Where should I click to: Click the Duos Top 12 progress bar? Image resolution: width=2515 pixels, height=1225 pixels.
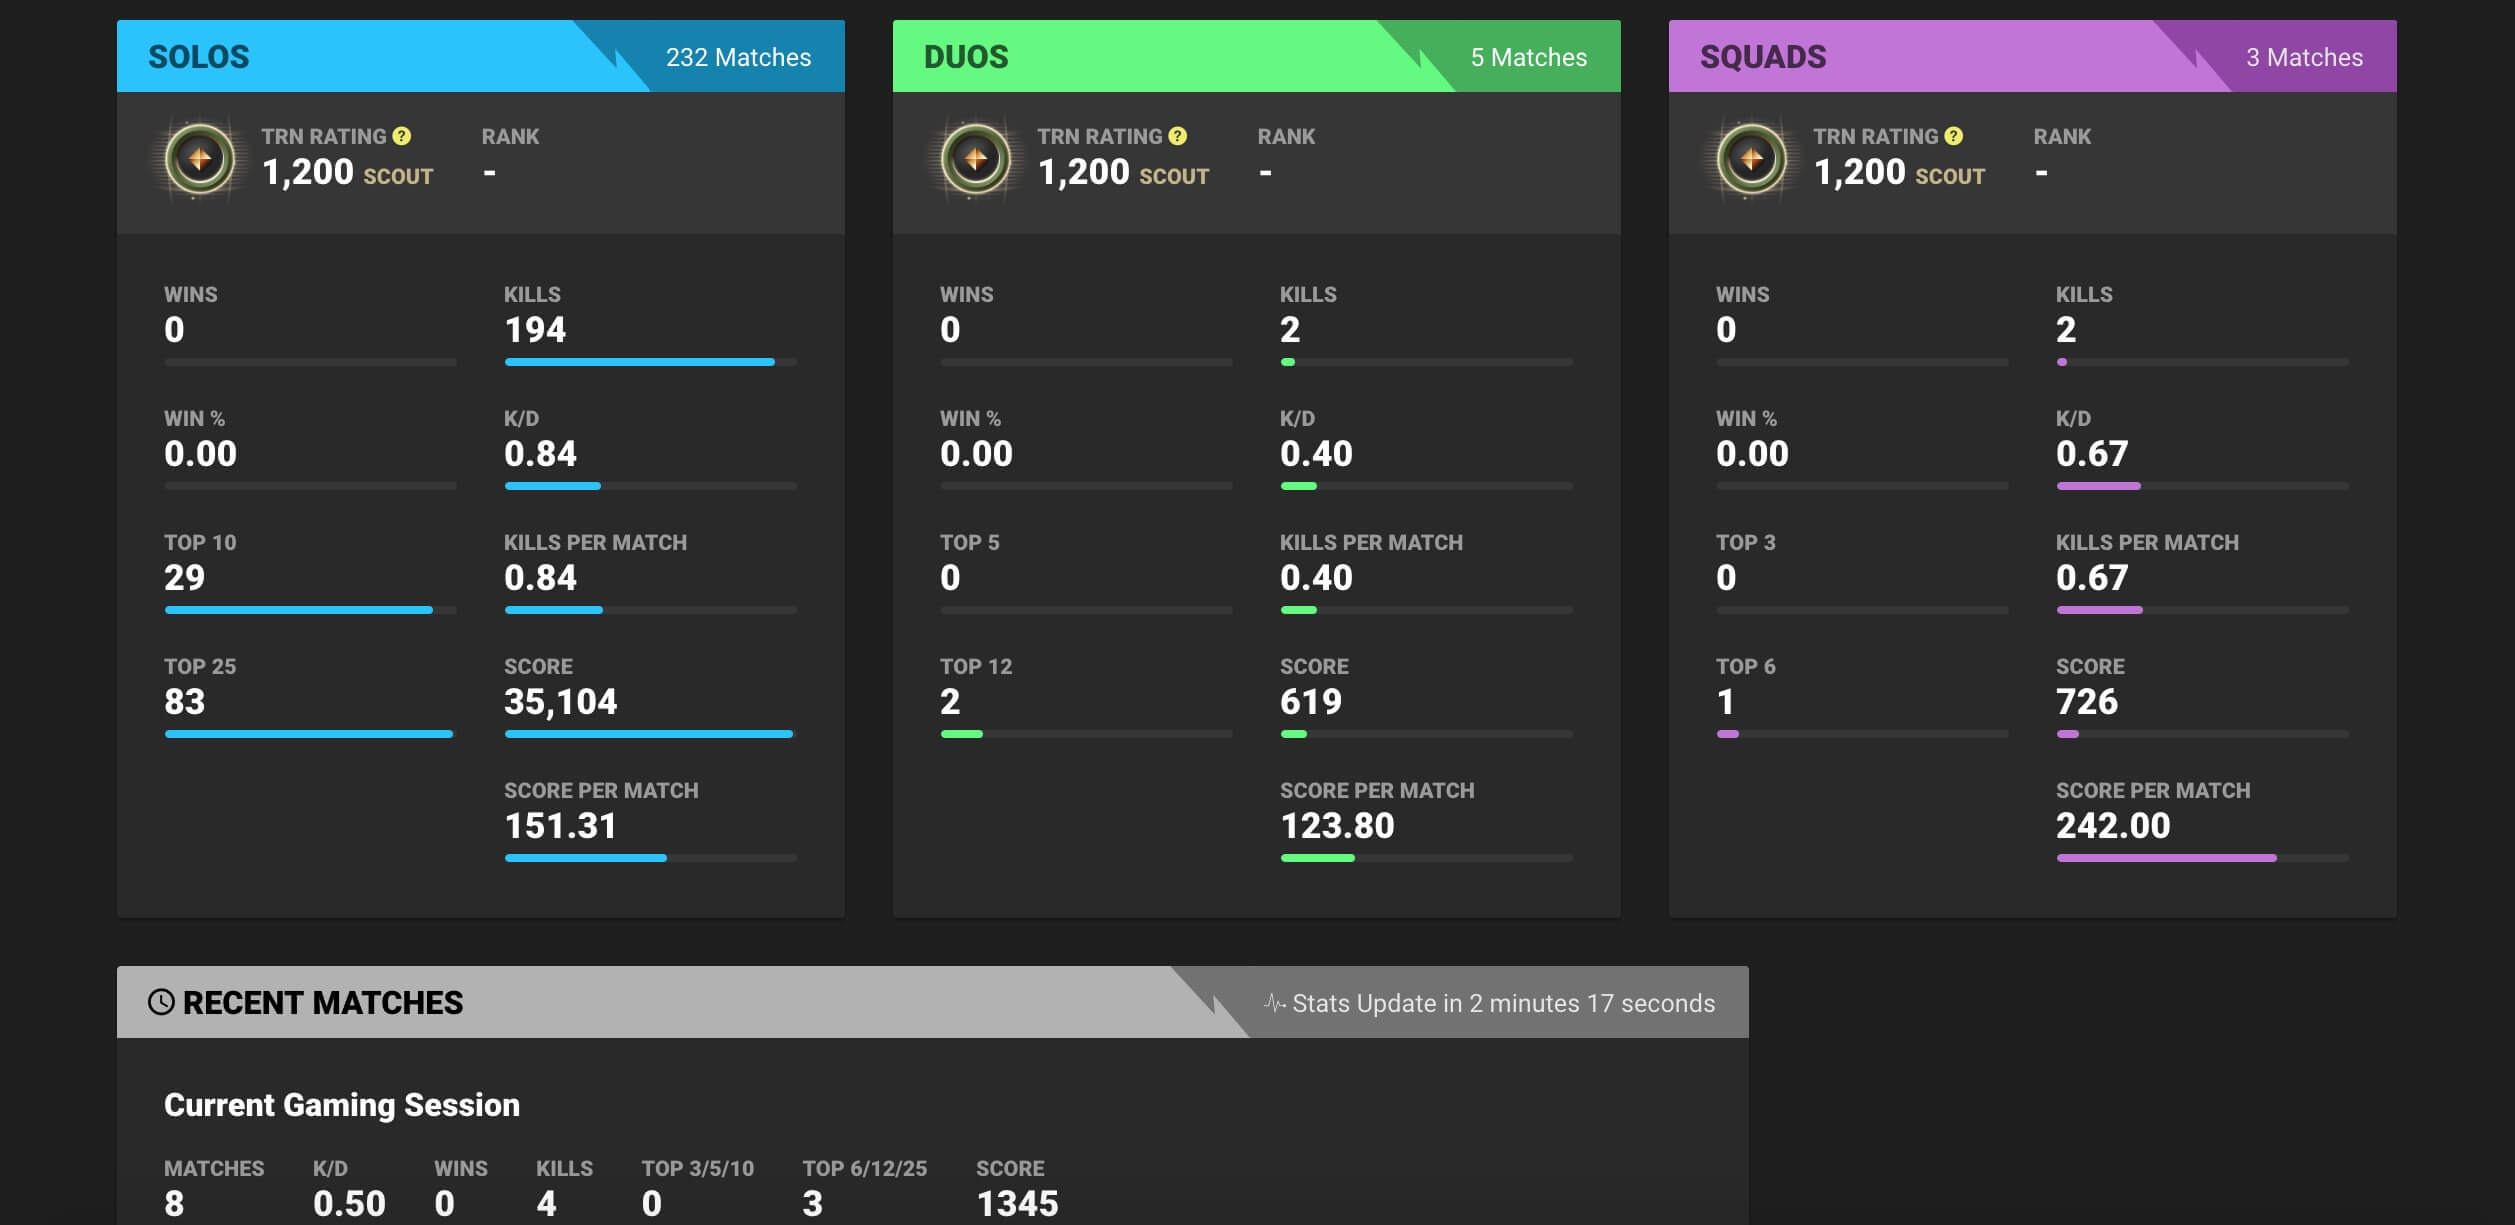(x=1086, y=734)
